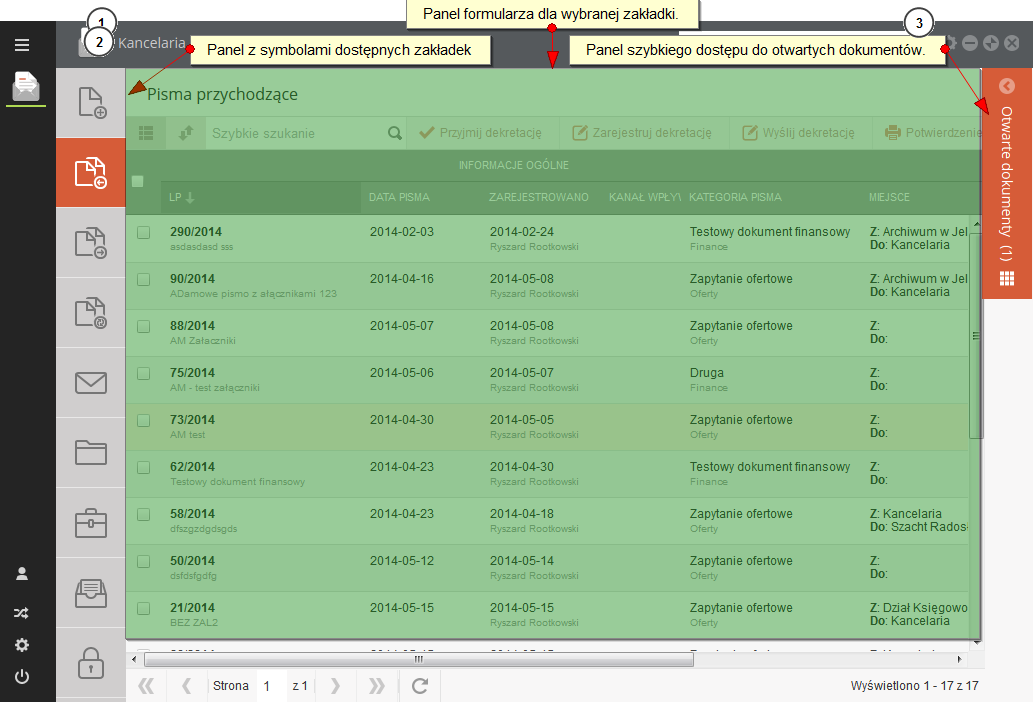Open the hamburger main menu
1033x702 pixels.
(22, 45)
